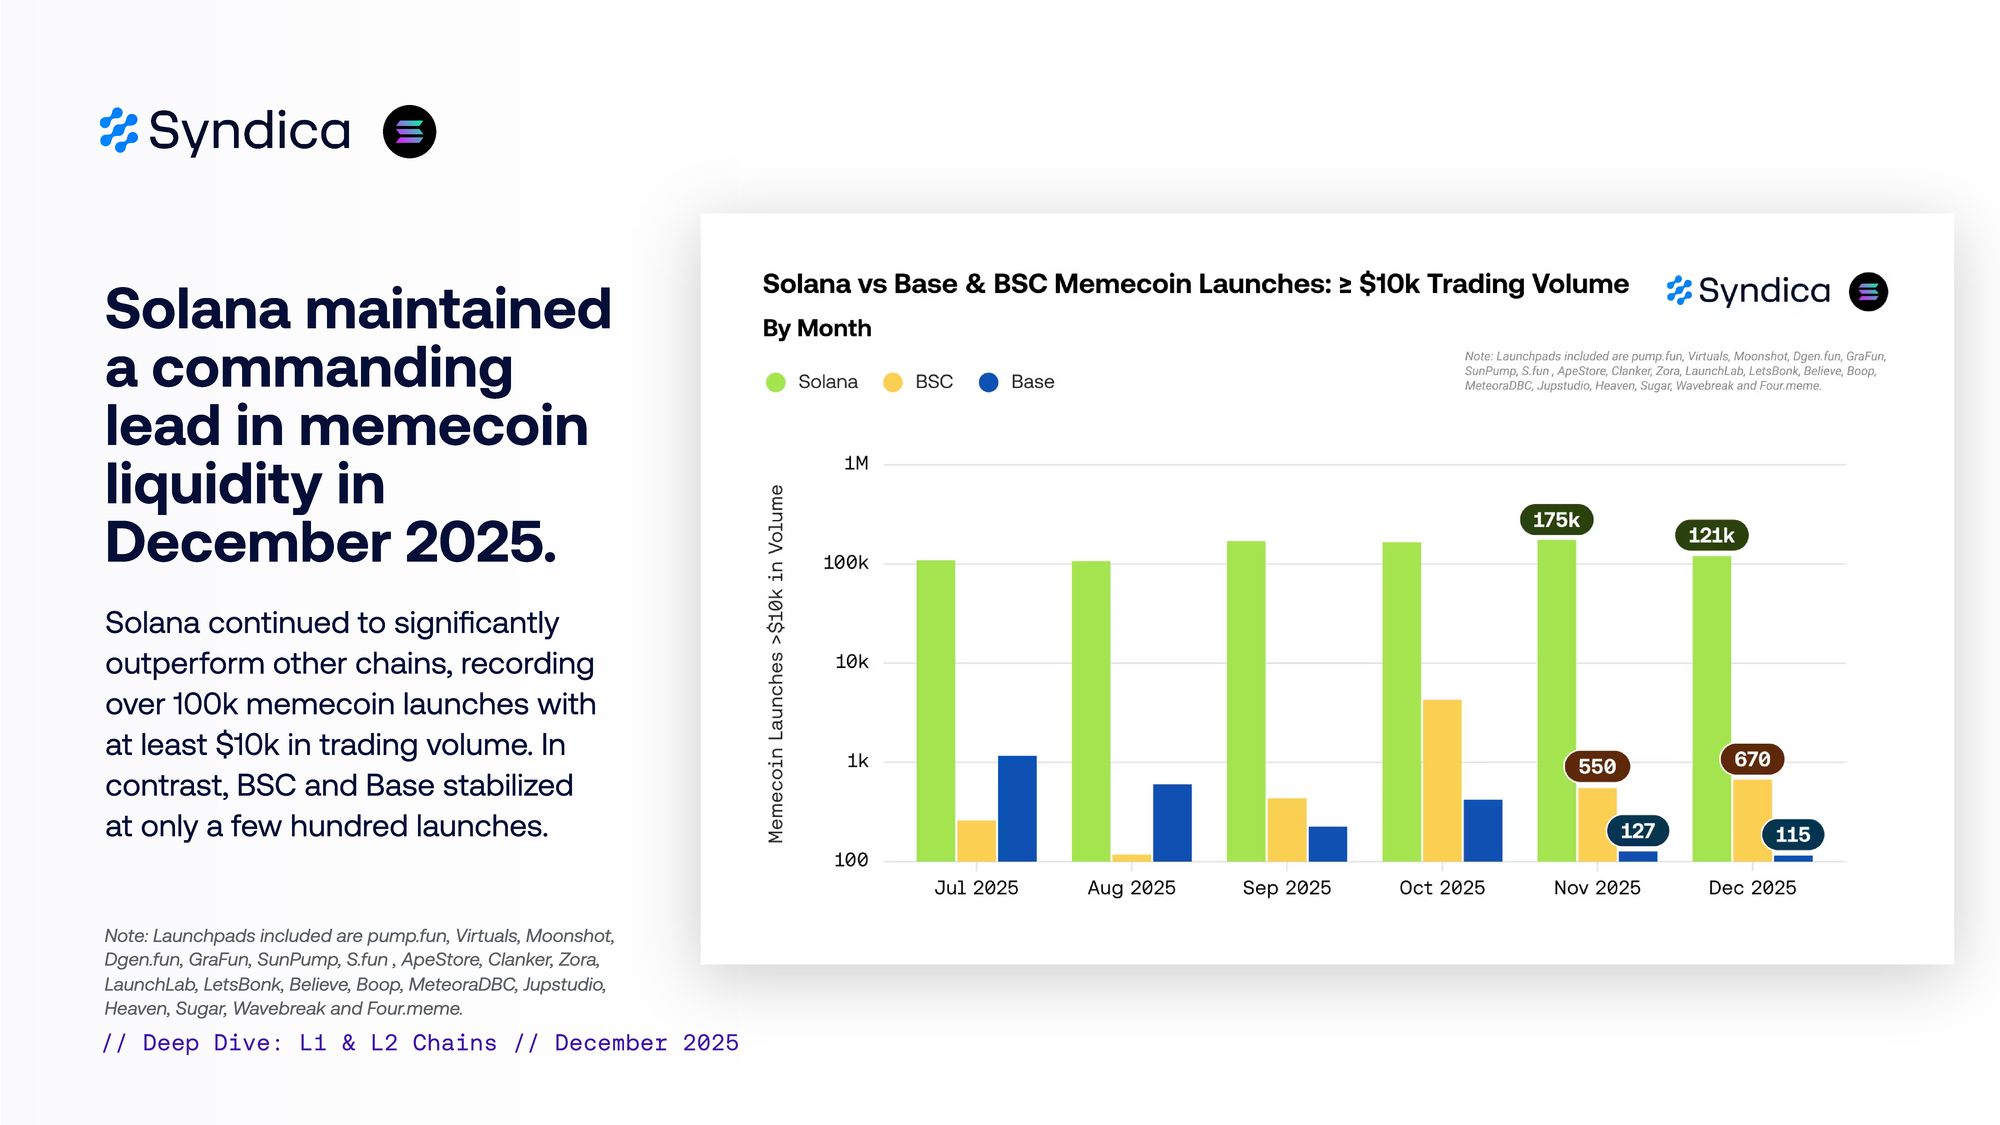Screen dimensions: 2000x1125
Task: Click the green Solana legend dot
Action: (x=776, y=382)
